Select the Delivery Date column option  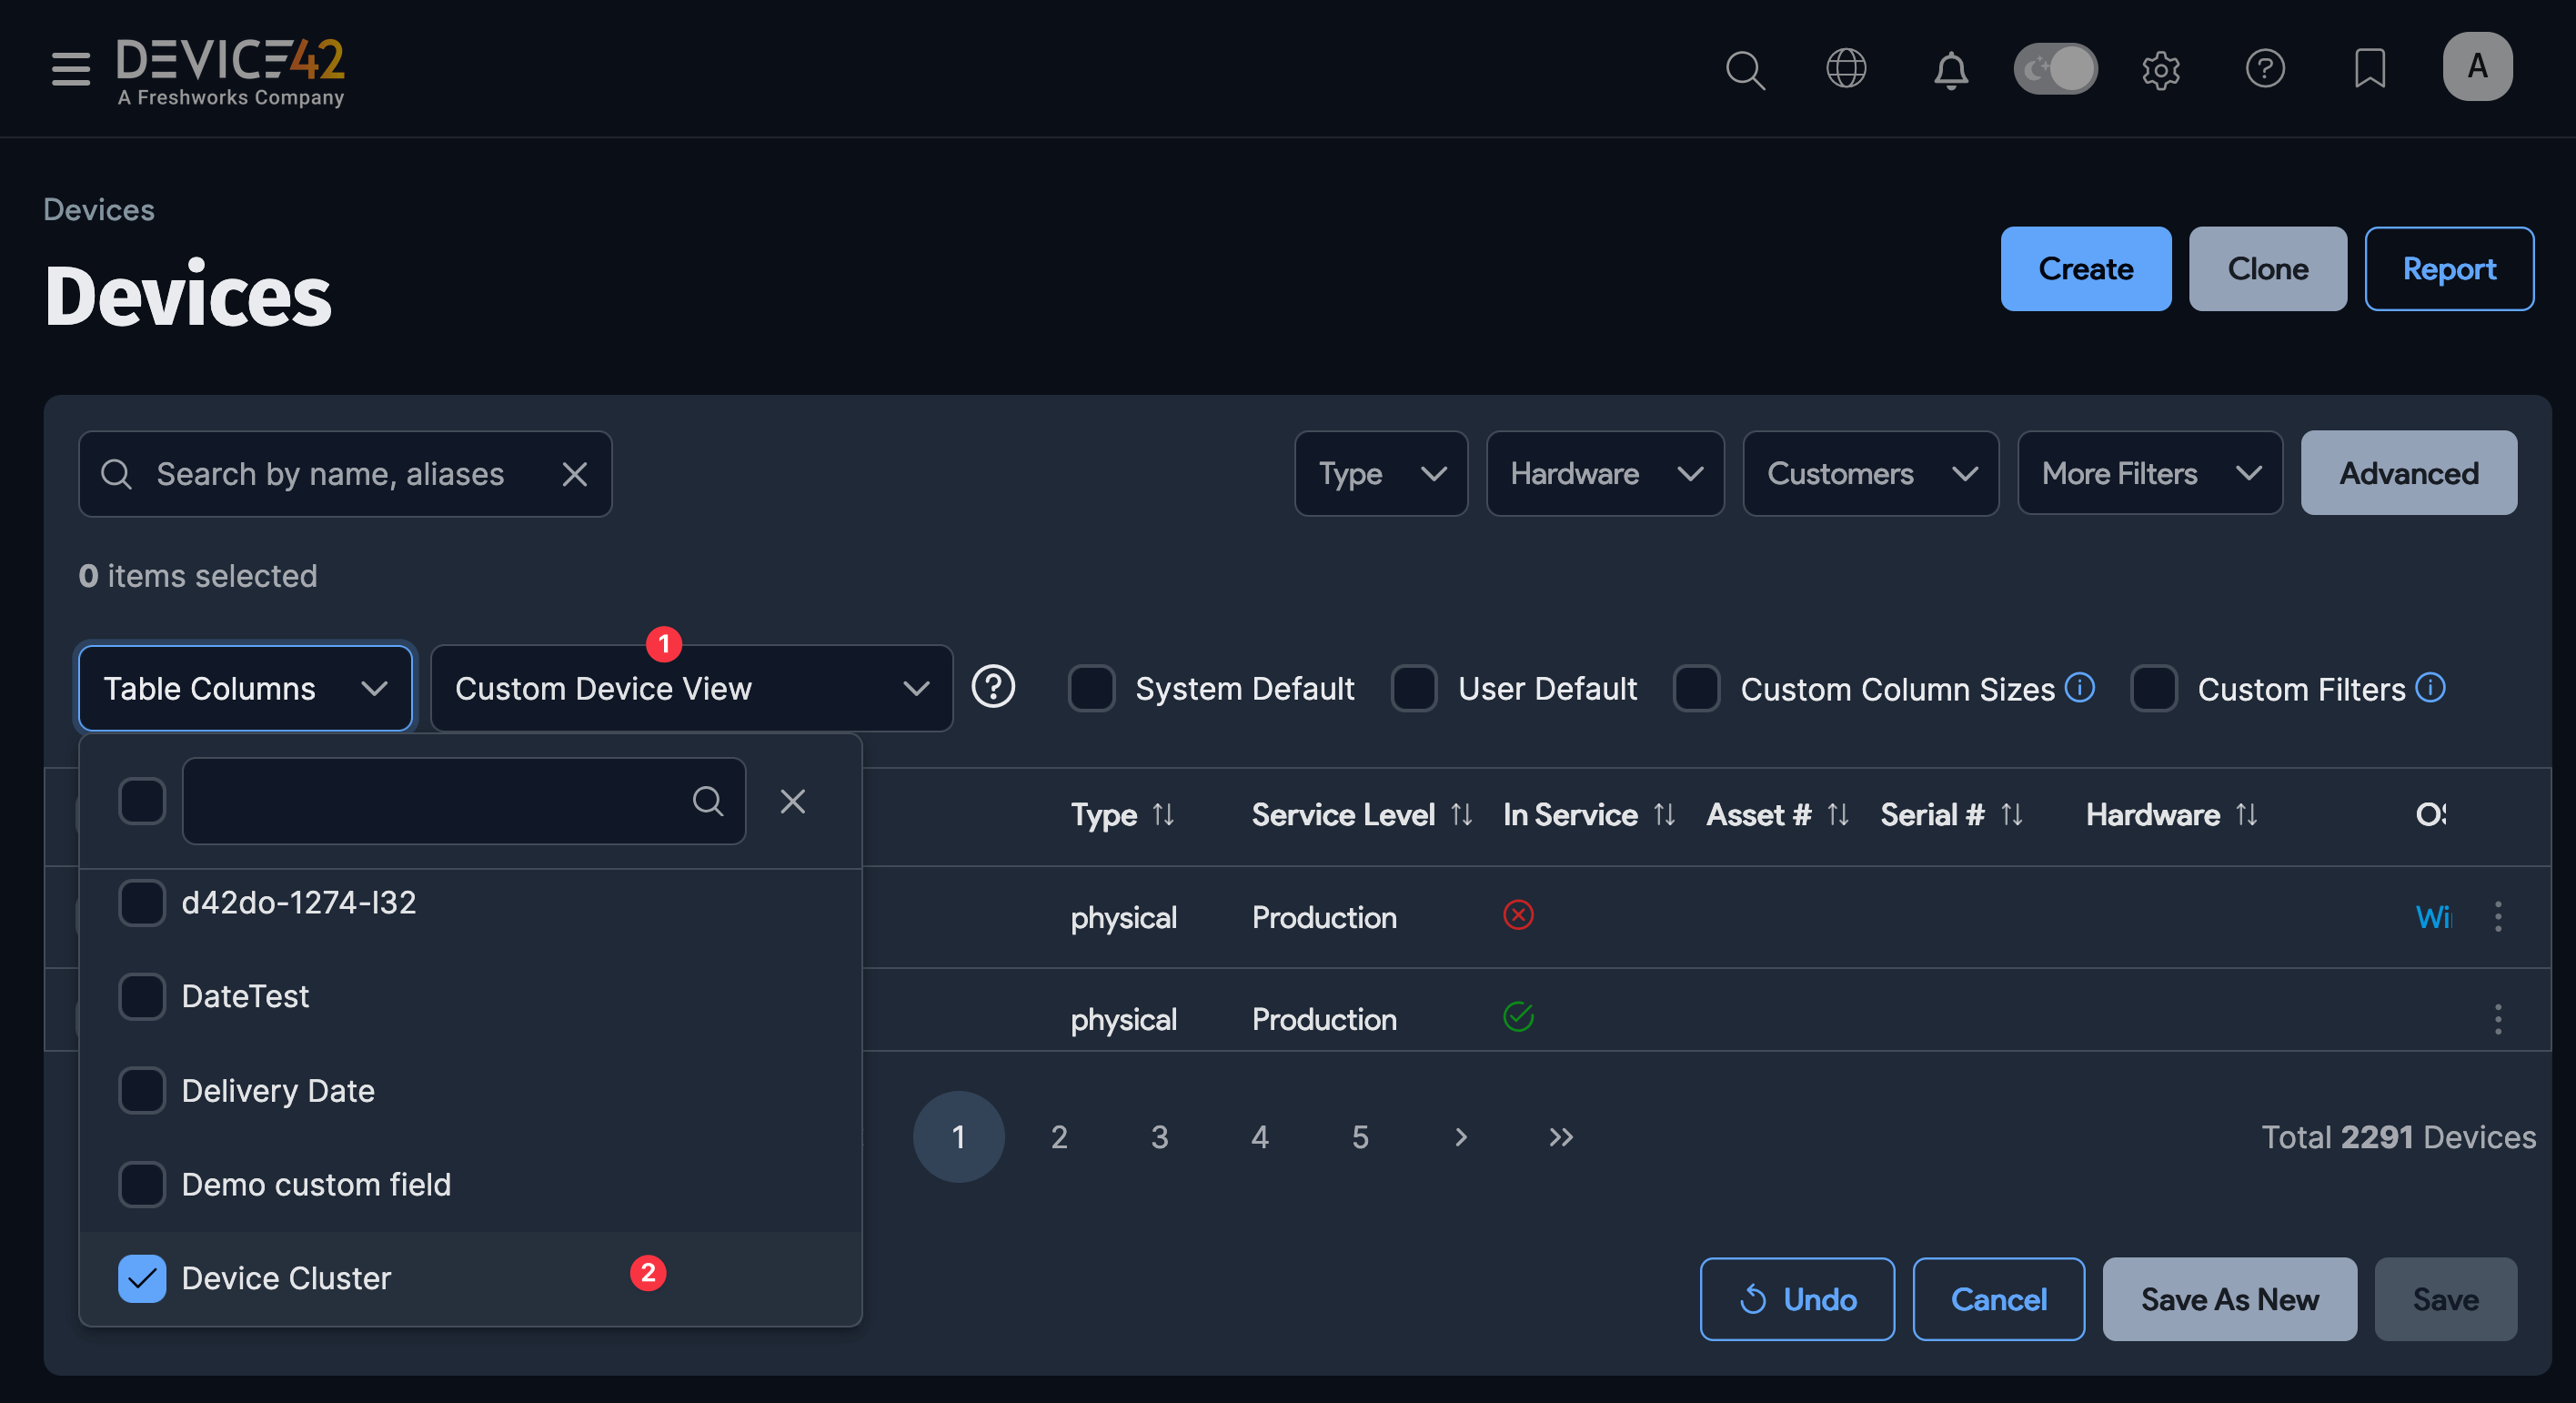(x=142, y=1090)
